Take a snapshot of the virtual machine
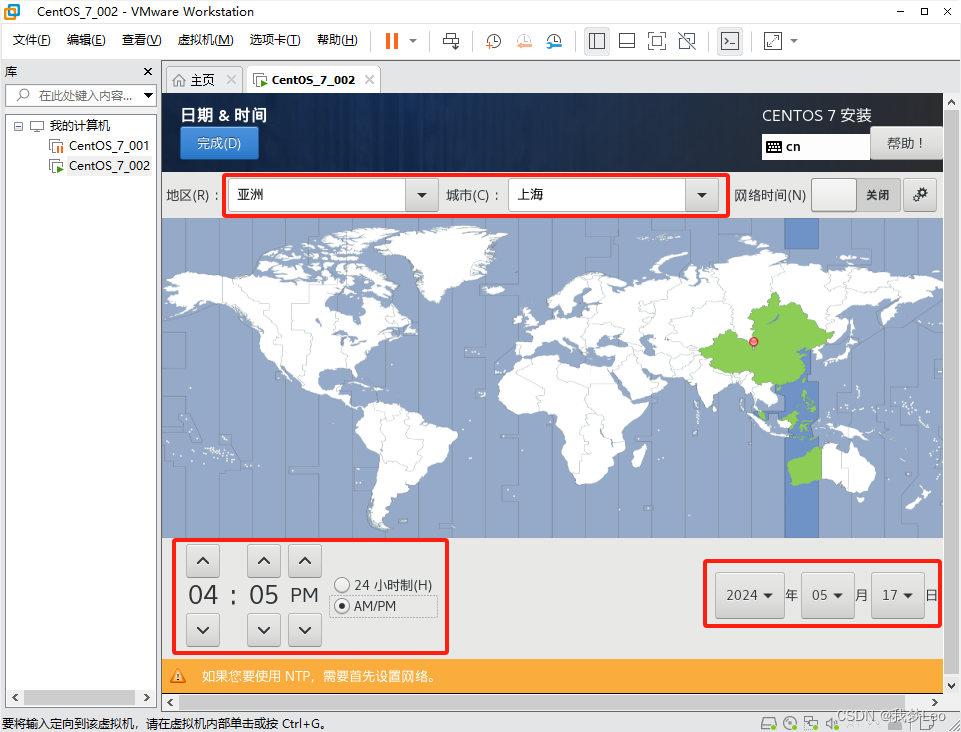Screen dimensions: 961x732 click(493, 41)
